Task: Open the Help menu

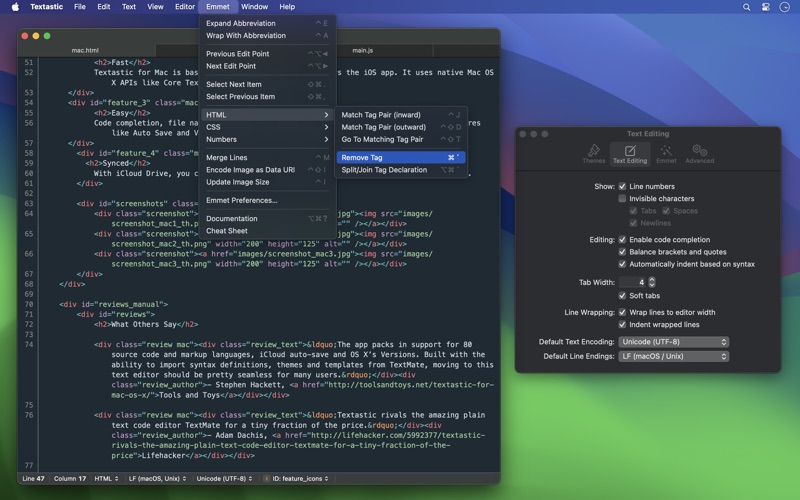Action: coord(287,7)
